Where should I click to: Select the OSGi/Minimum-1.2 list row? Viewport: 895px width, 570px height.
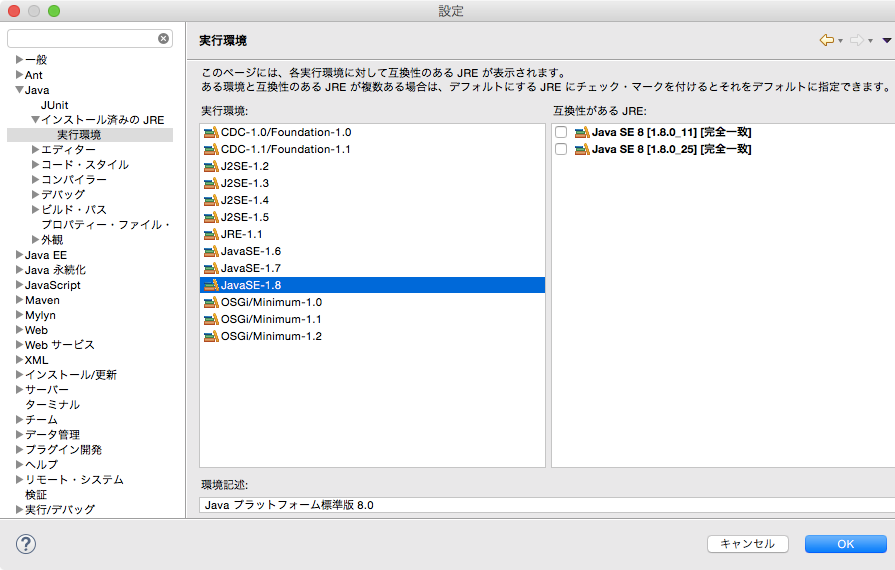[x=372, y=336]
